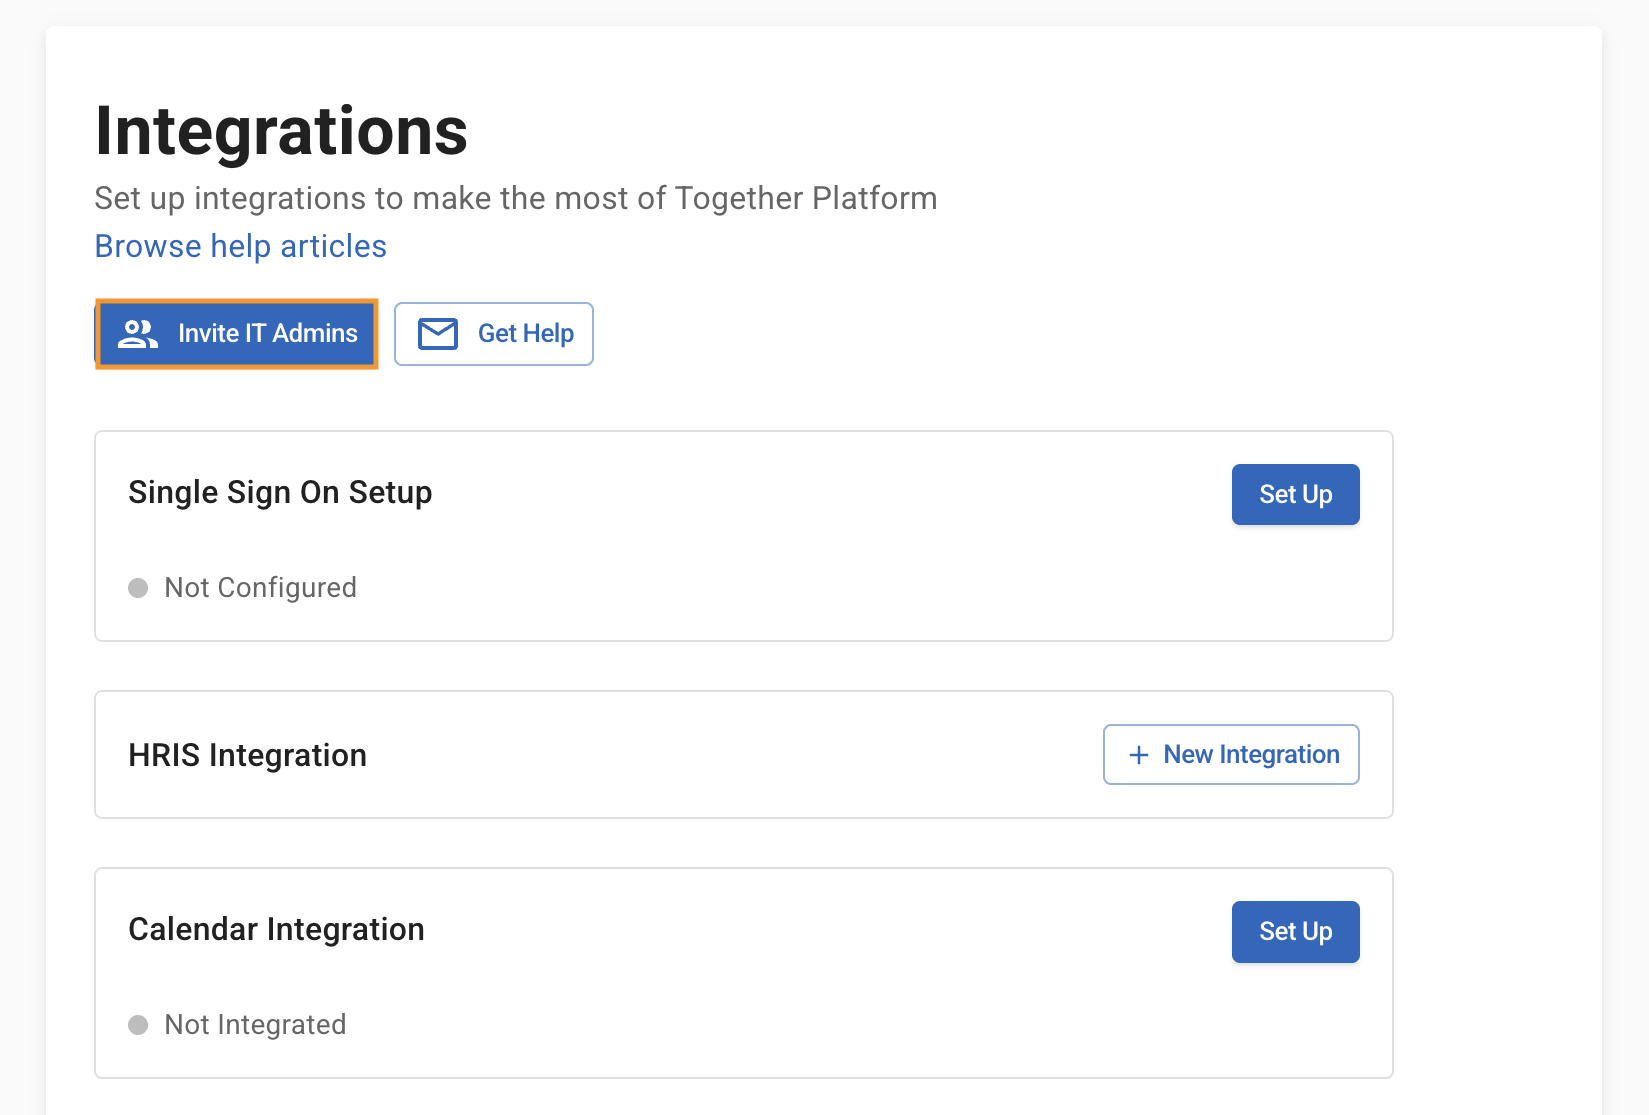Viewport: 1649px width, 1115px height.
Task: Click the plus icon beside New Integration
Action: pos(1138,755)
